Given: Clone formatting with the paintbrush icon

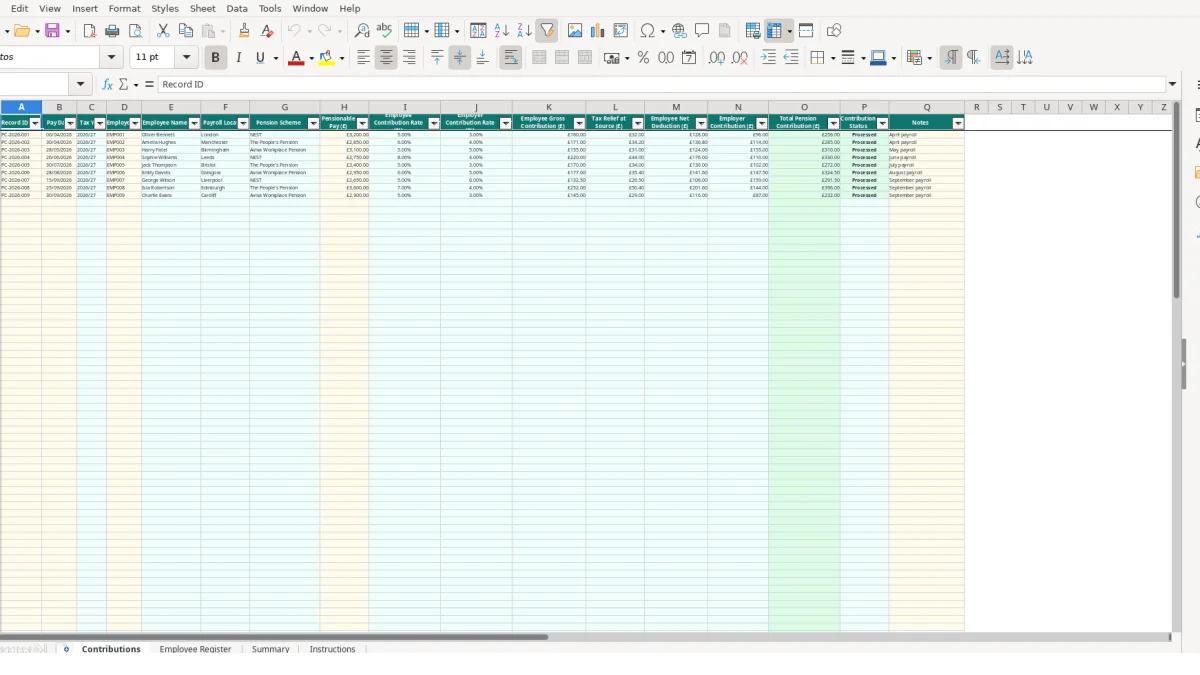Looking at the screenshot, I should click(x=244, y=31).
